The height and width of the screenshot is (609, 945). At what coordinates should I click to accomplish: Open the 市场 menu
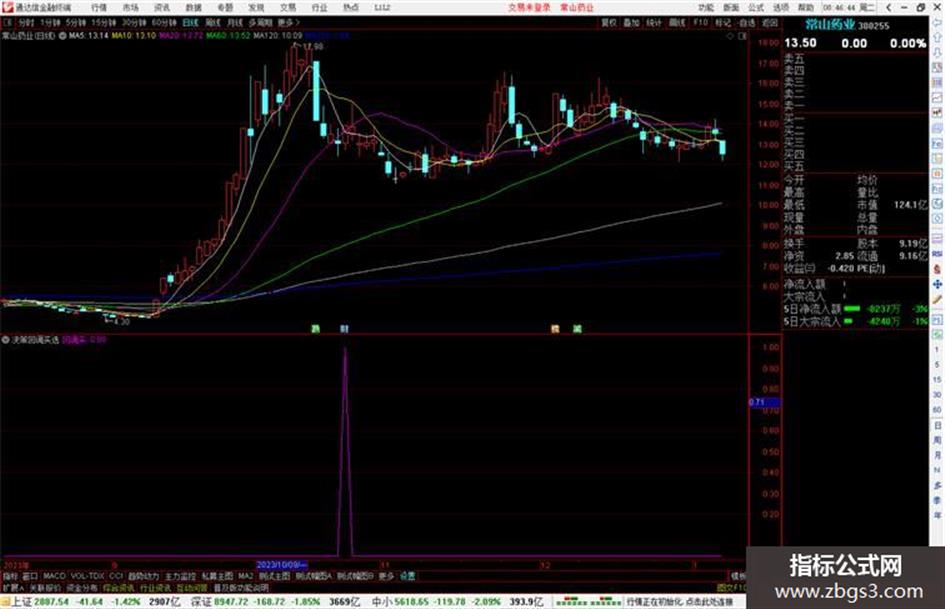click(x=130, y=7)
